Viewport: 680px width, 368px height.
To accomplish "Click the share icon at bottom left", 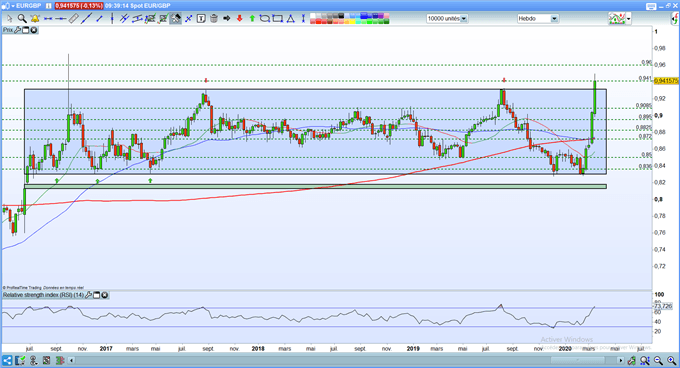I will pyautogui.click(x=7, y=360).
